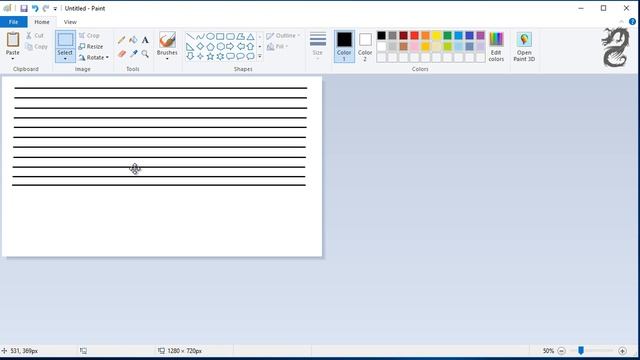This screenshot has height=360, width=640.
Task: Select the Fill with color bucket tool
Action: [133, 40]
